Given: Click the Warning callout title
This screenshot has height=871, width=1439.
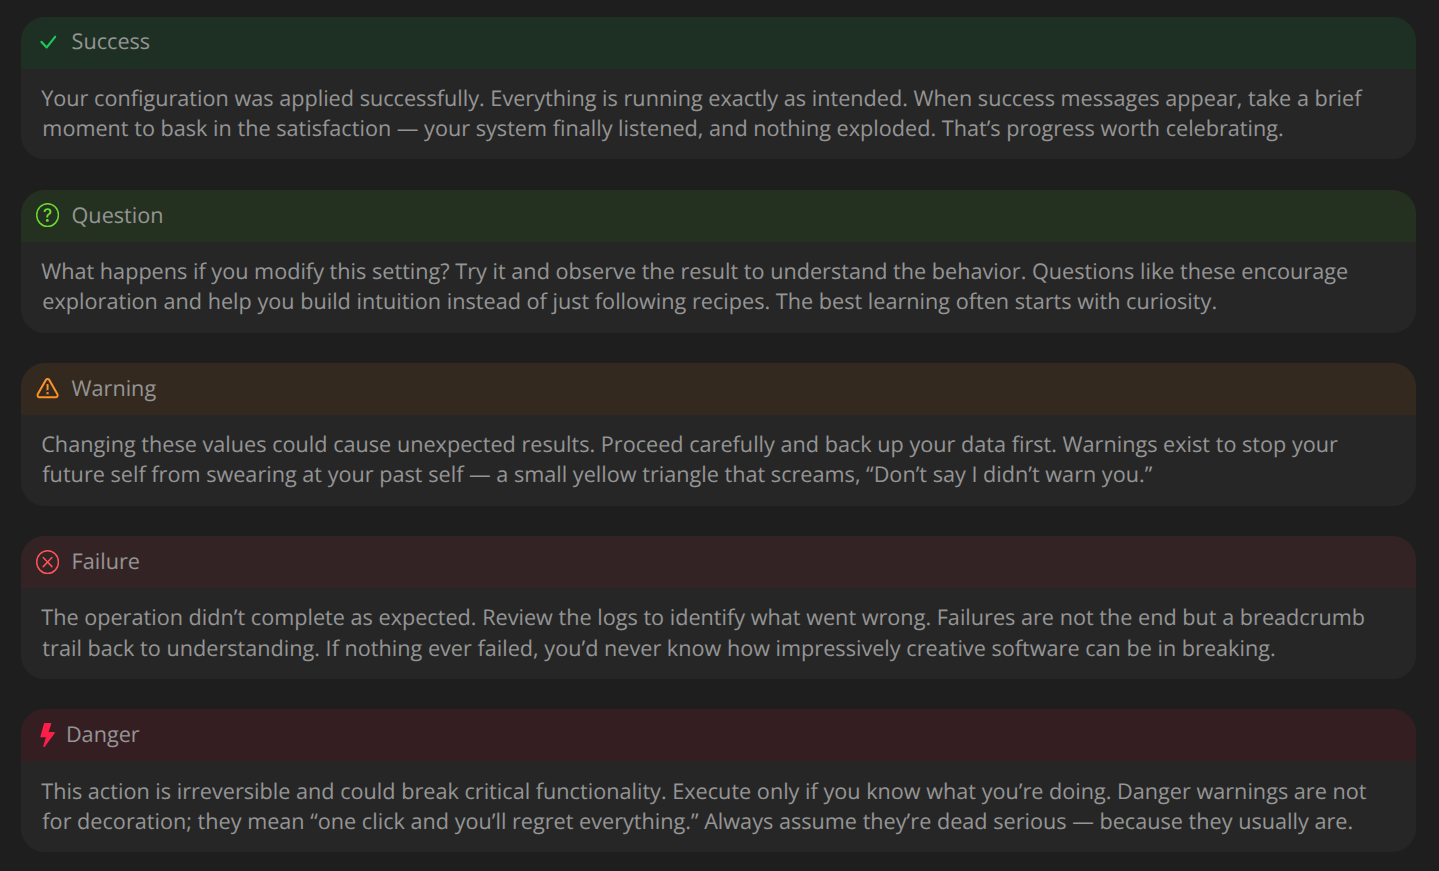Looking at the screenshot, I should point(114,389).
